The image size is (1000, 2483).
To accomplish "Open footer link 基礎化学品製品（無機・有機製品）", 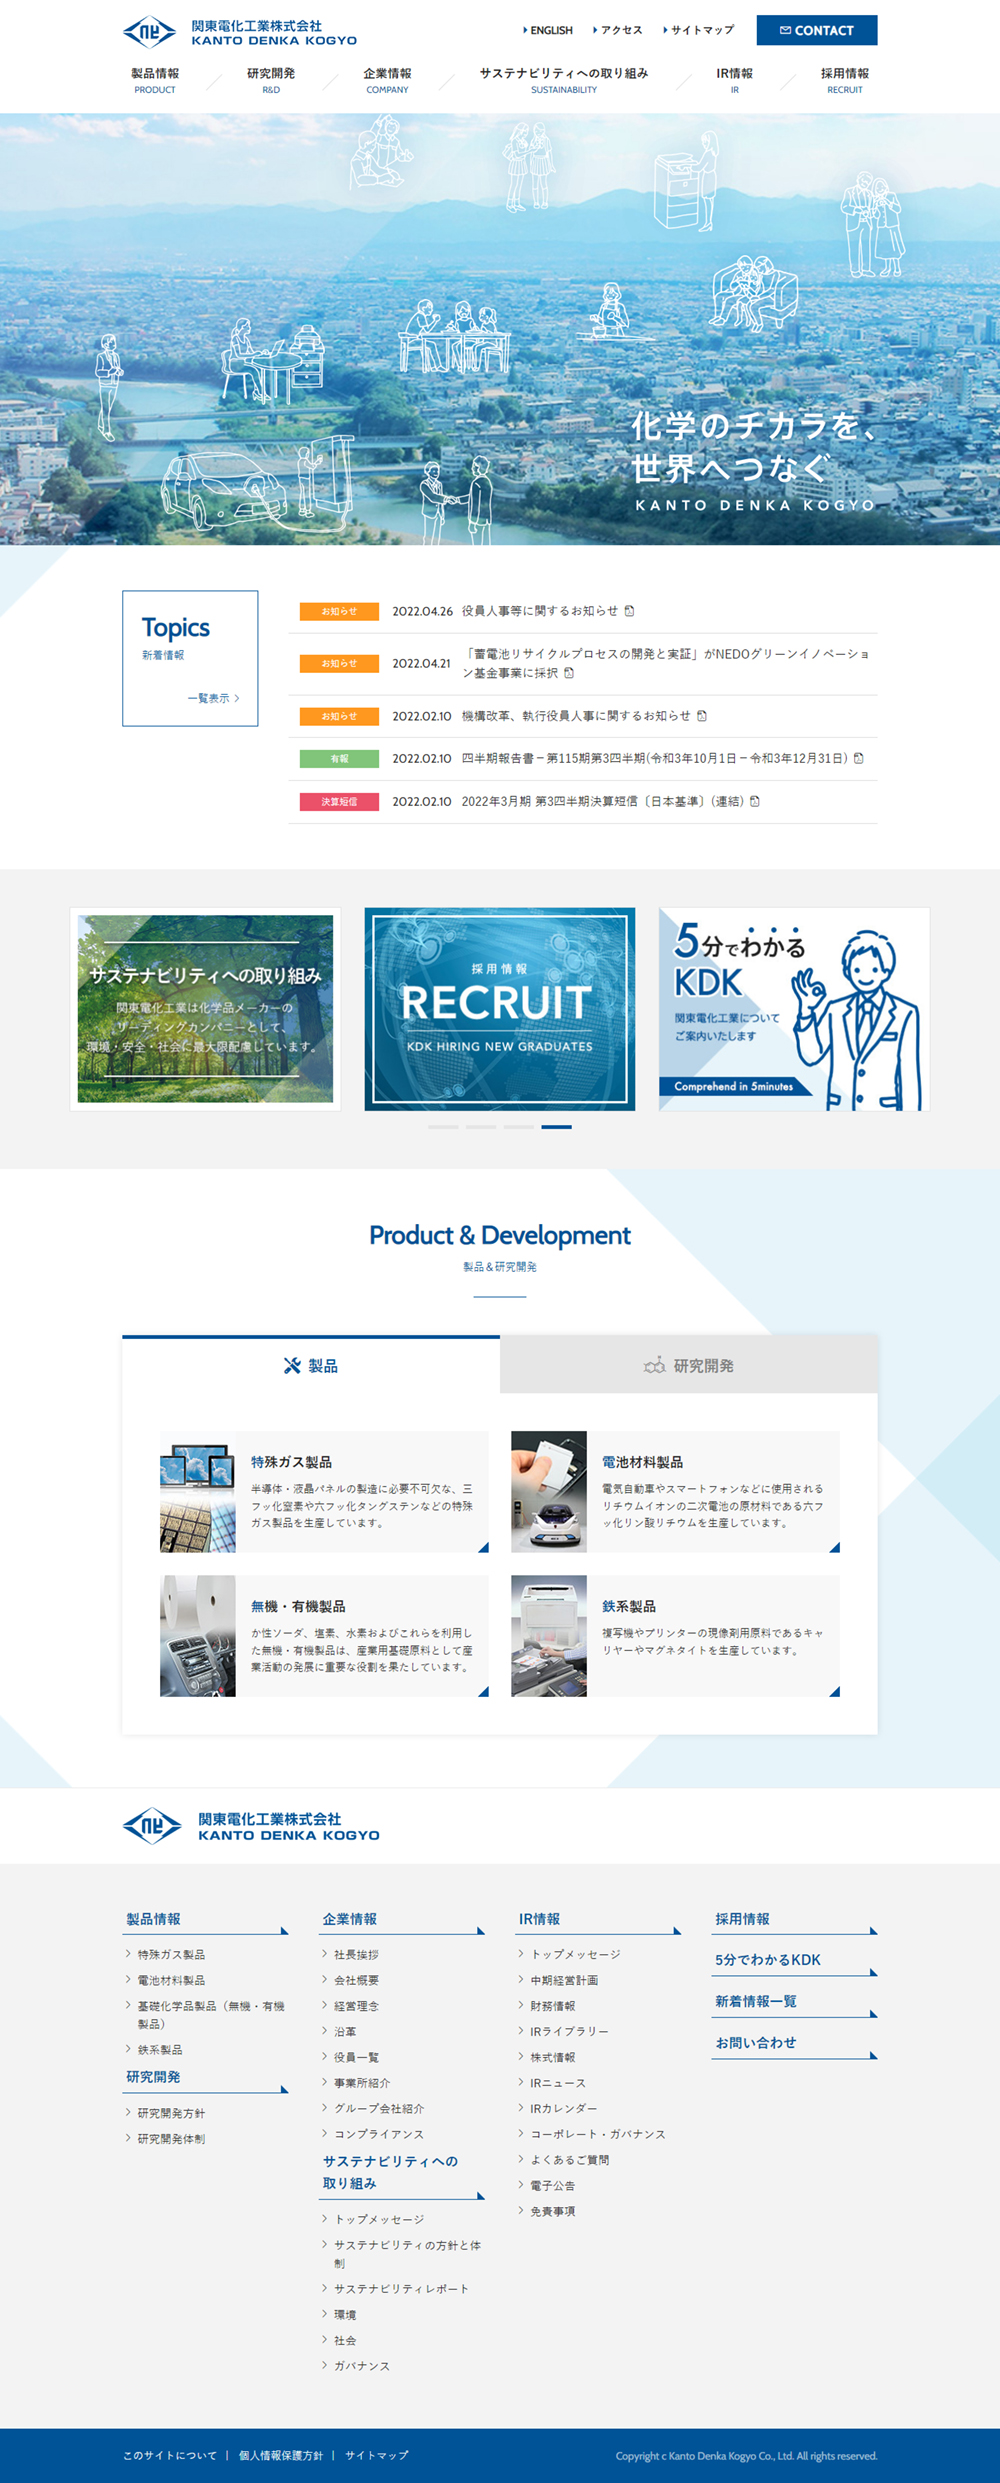I will click(x=211, y=2015).
